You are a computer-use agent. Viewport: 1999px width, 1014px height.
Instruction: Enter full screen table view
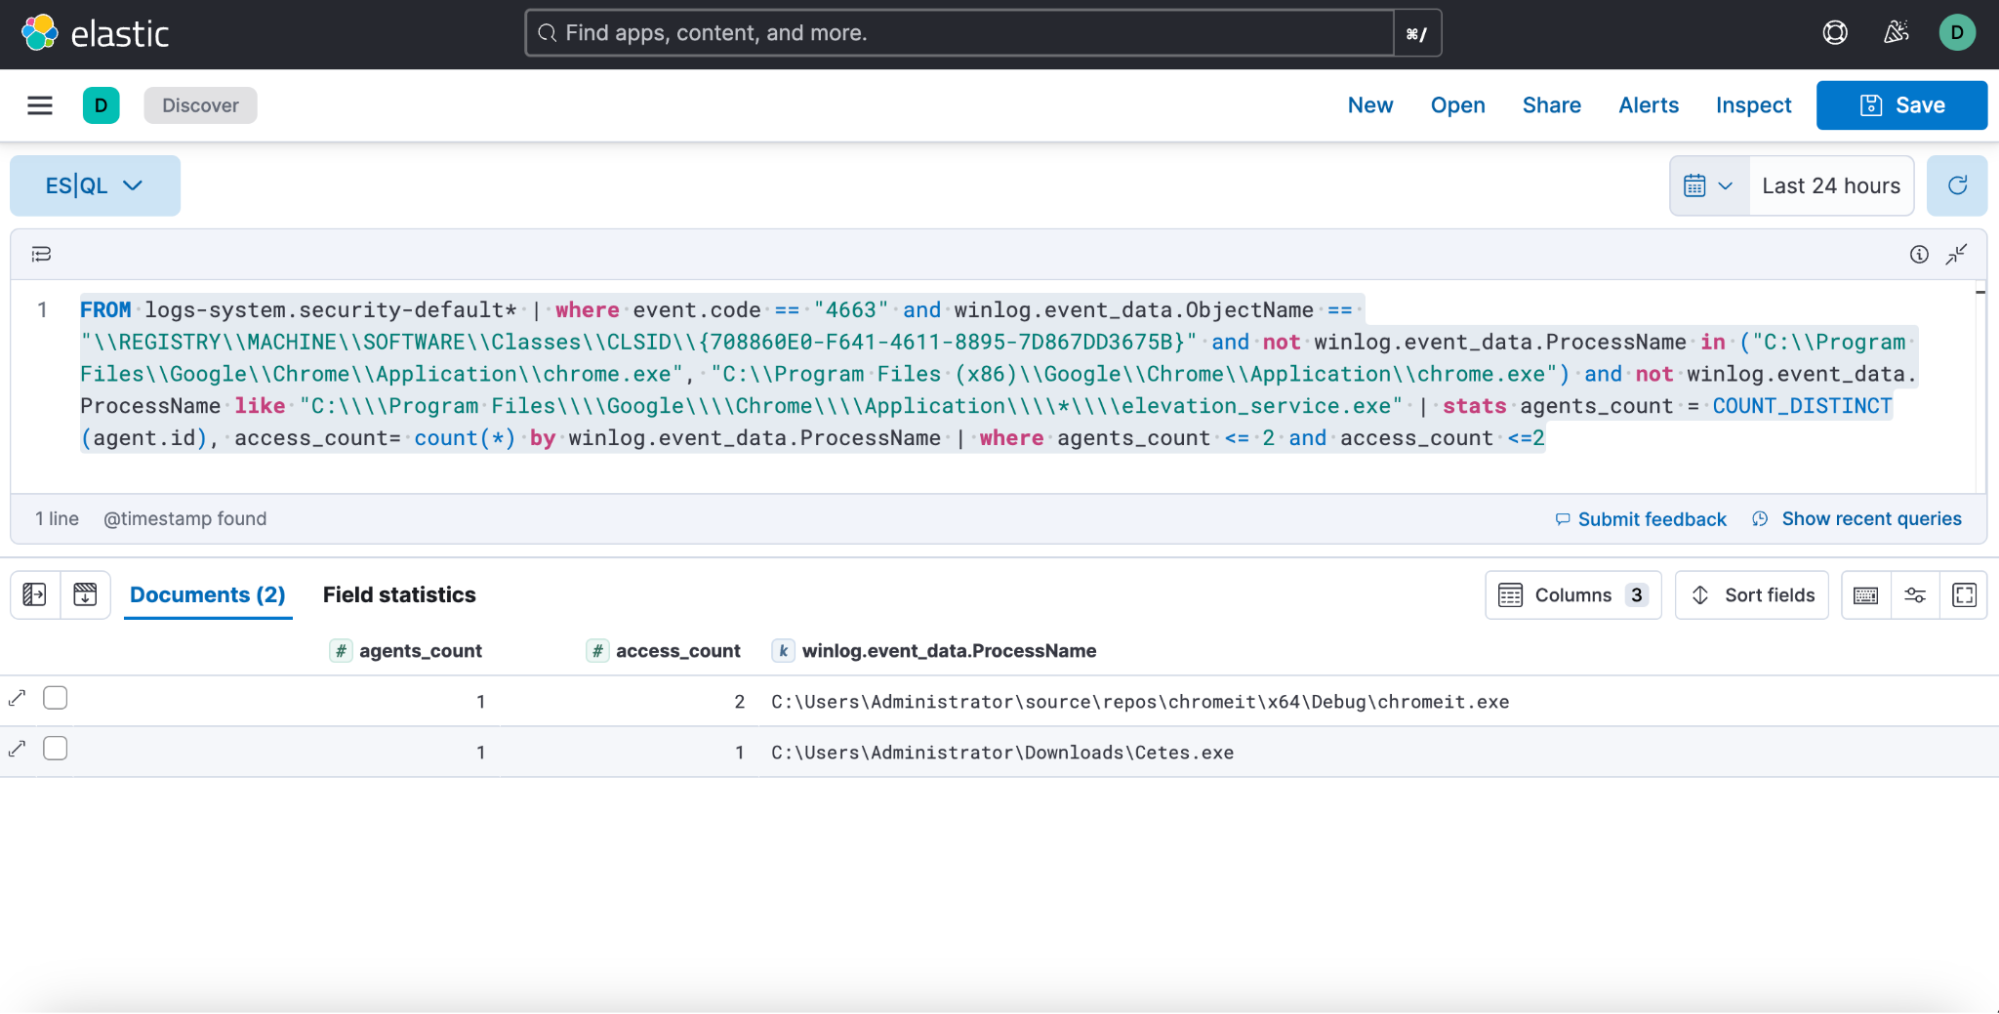pyautogui.click(x=1963, y=595)
